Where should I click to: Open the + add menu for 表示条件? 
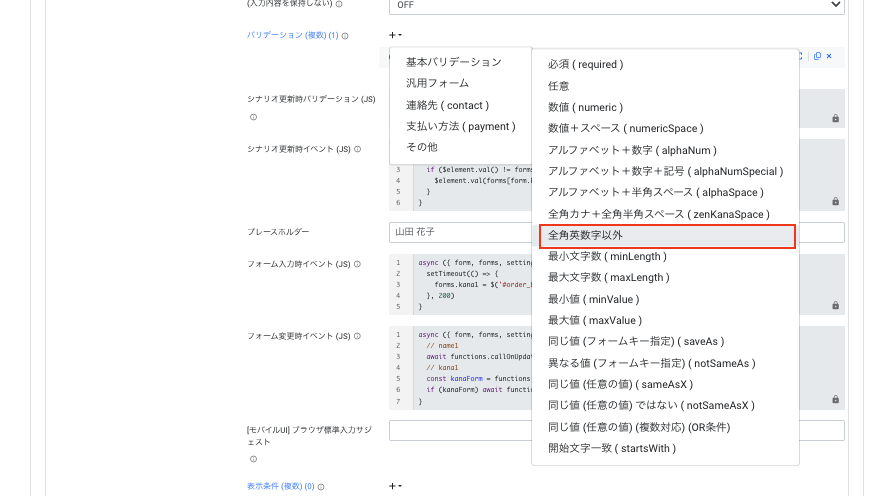point(395,486)
